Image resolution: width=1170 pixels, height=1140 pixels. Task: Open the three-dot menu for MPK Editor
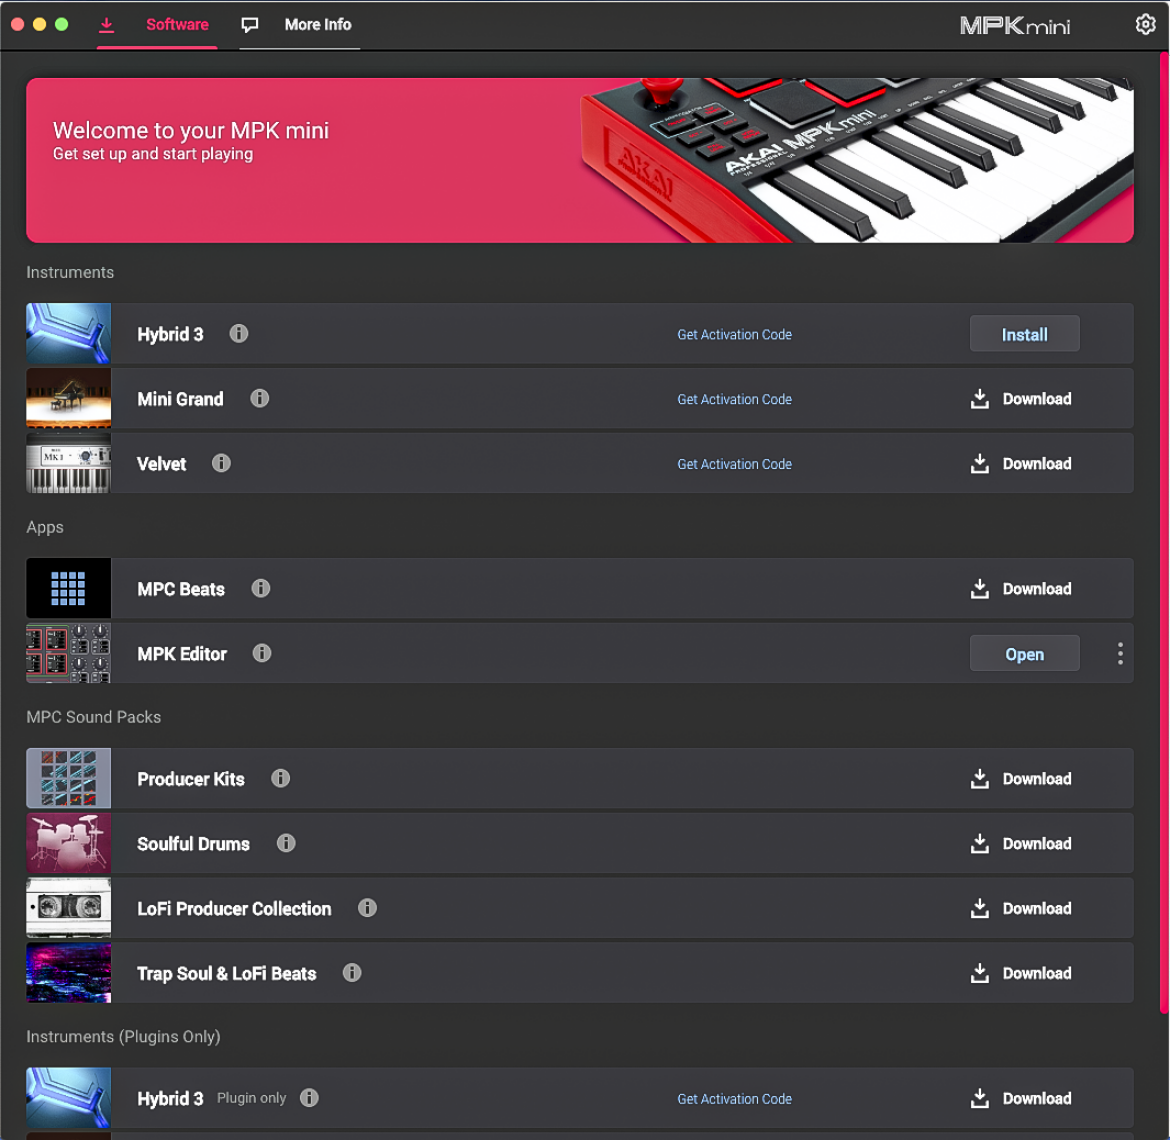1120,654
